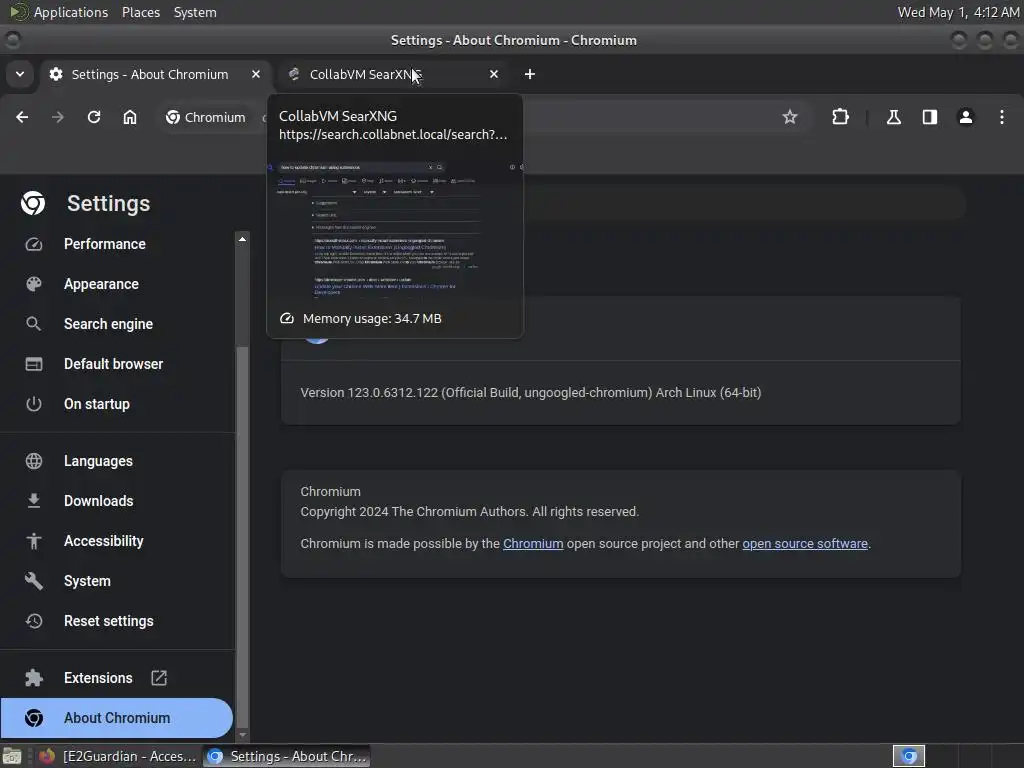Open the Extensions puzzle-piece toolbar button
The image size is (1024, 768).
pos(840,117)
